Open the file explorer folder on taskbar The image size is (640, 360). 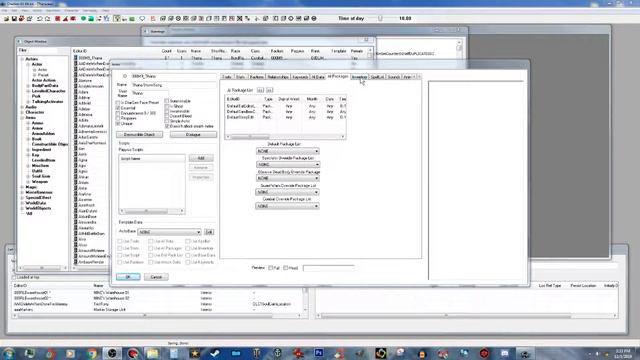point(152,353)
